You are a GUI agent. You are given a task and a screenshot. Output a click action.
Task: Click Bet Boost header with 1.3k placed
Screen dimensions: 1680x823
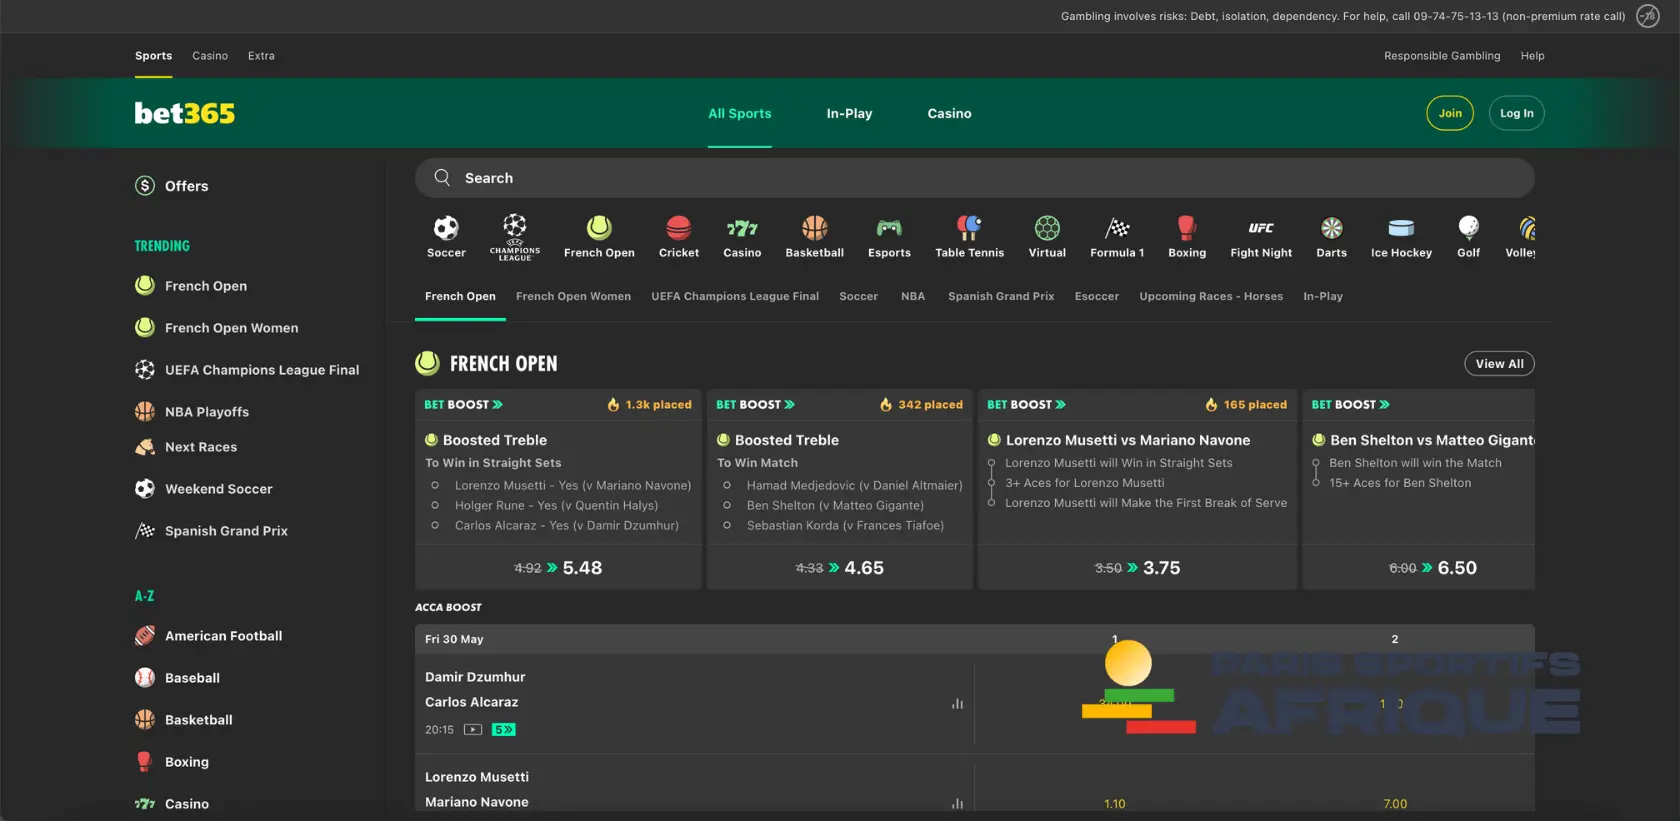click(558, 405)
